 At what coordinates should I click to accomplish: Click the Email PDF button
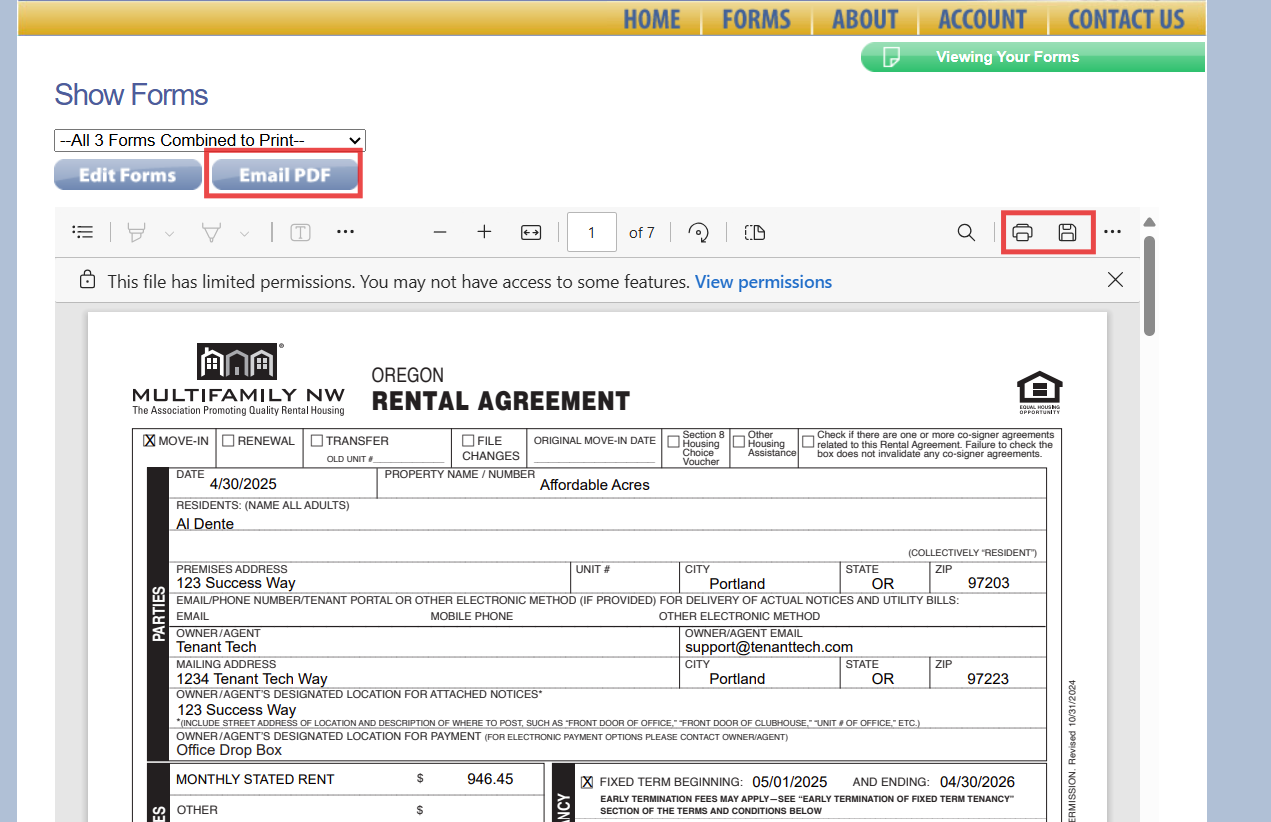pyautogui.click(x=285, y=175)
